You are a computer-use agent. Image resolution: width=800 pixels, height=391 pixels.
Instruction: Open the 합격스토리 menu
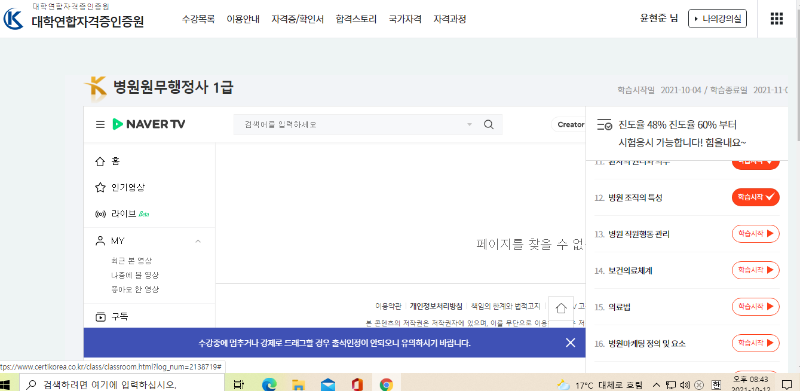tap(356, 19)
